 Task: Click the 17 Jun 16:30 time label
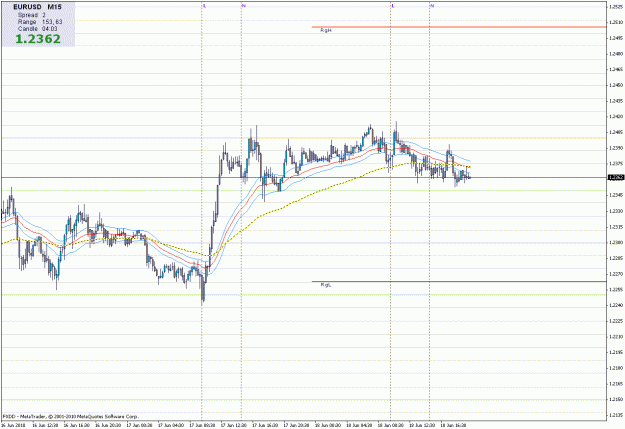[x=265, y=425]
